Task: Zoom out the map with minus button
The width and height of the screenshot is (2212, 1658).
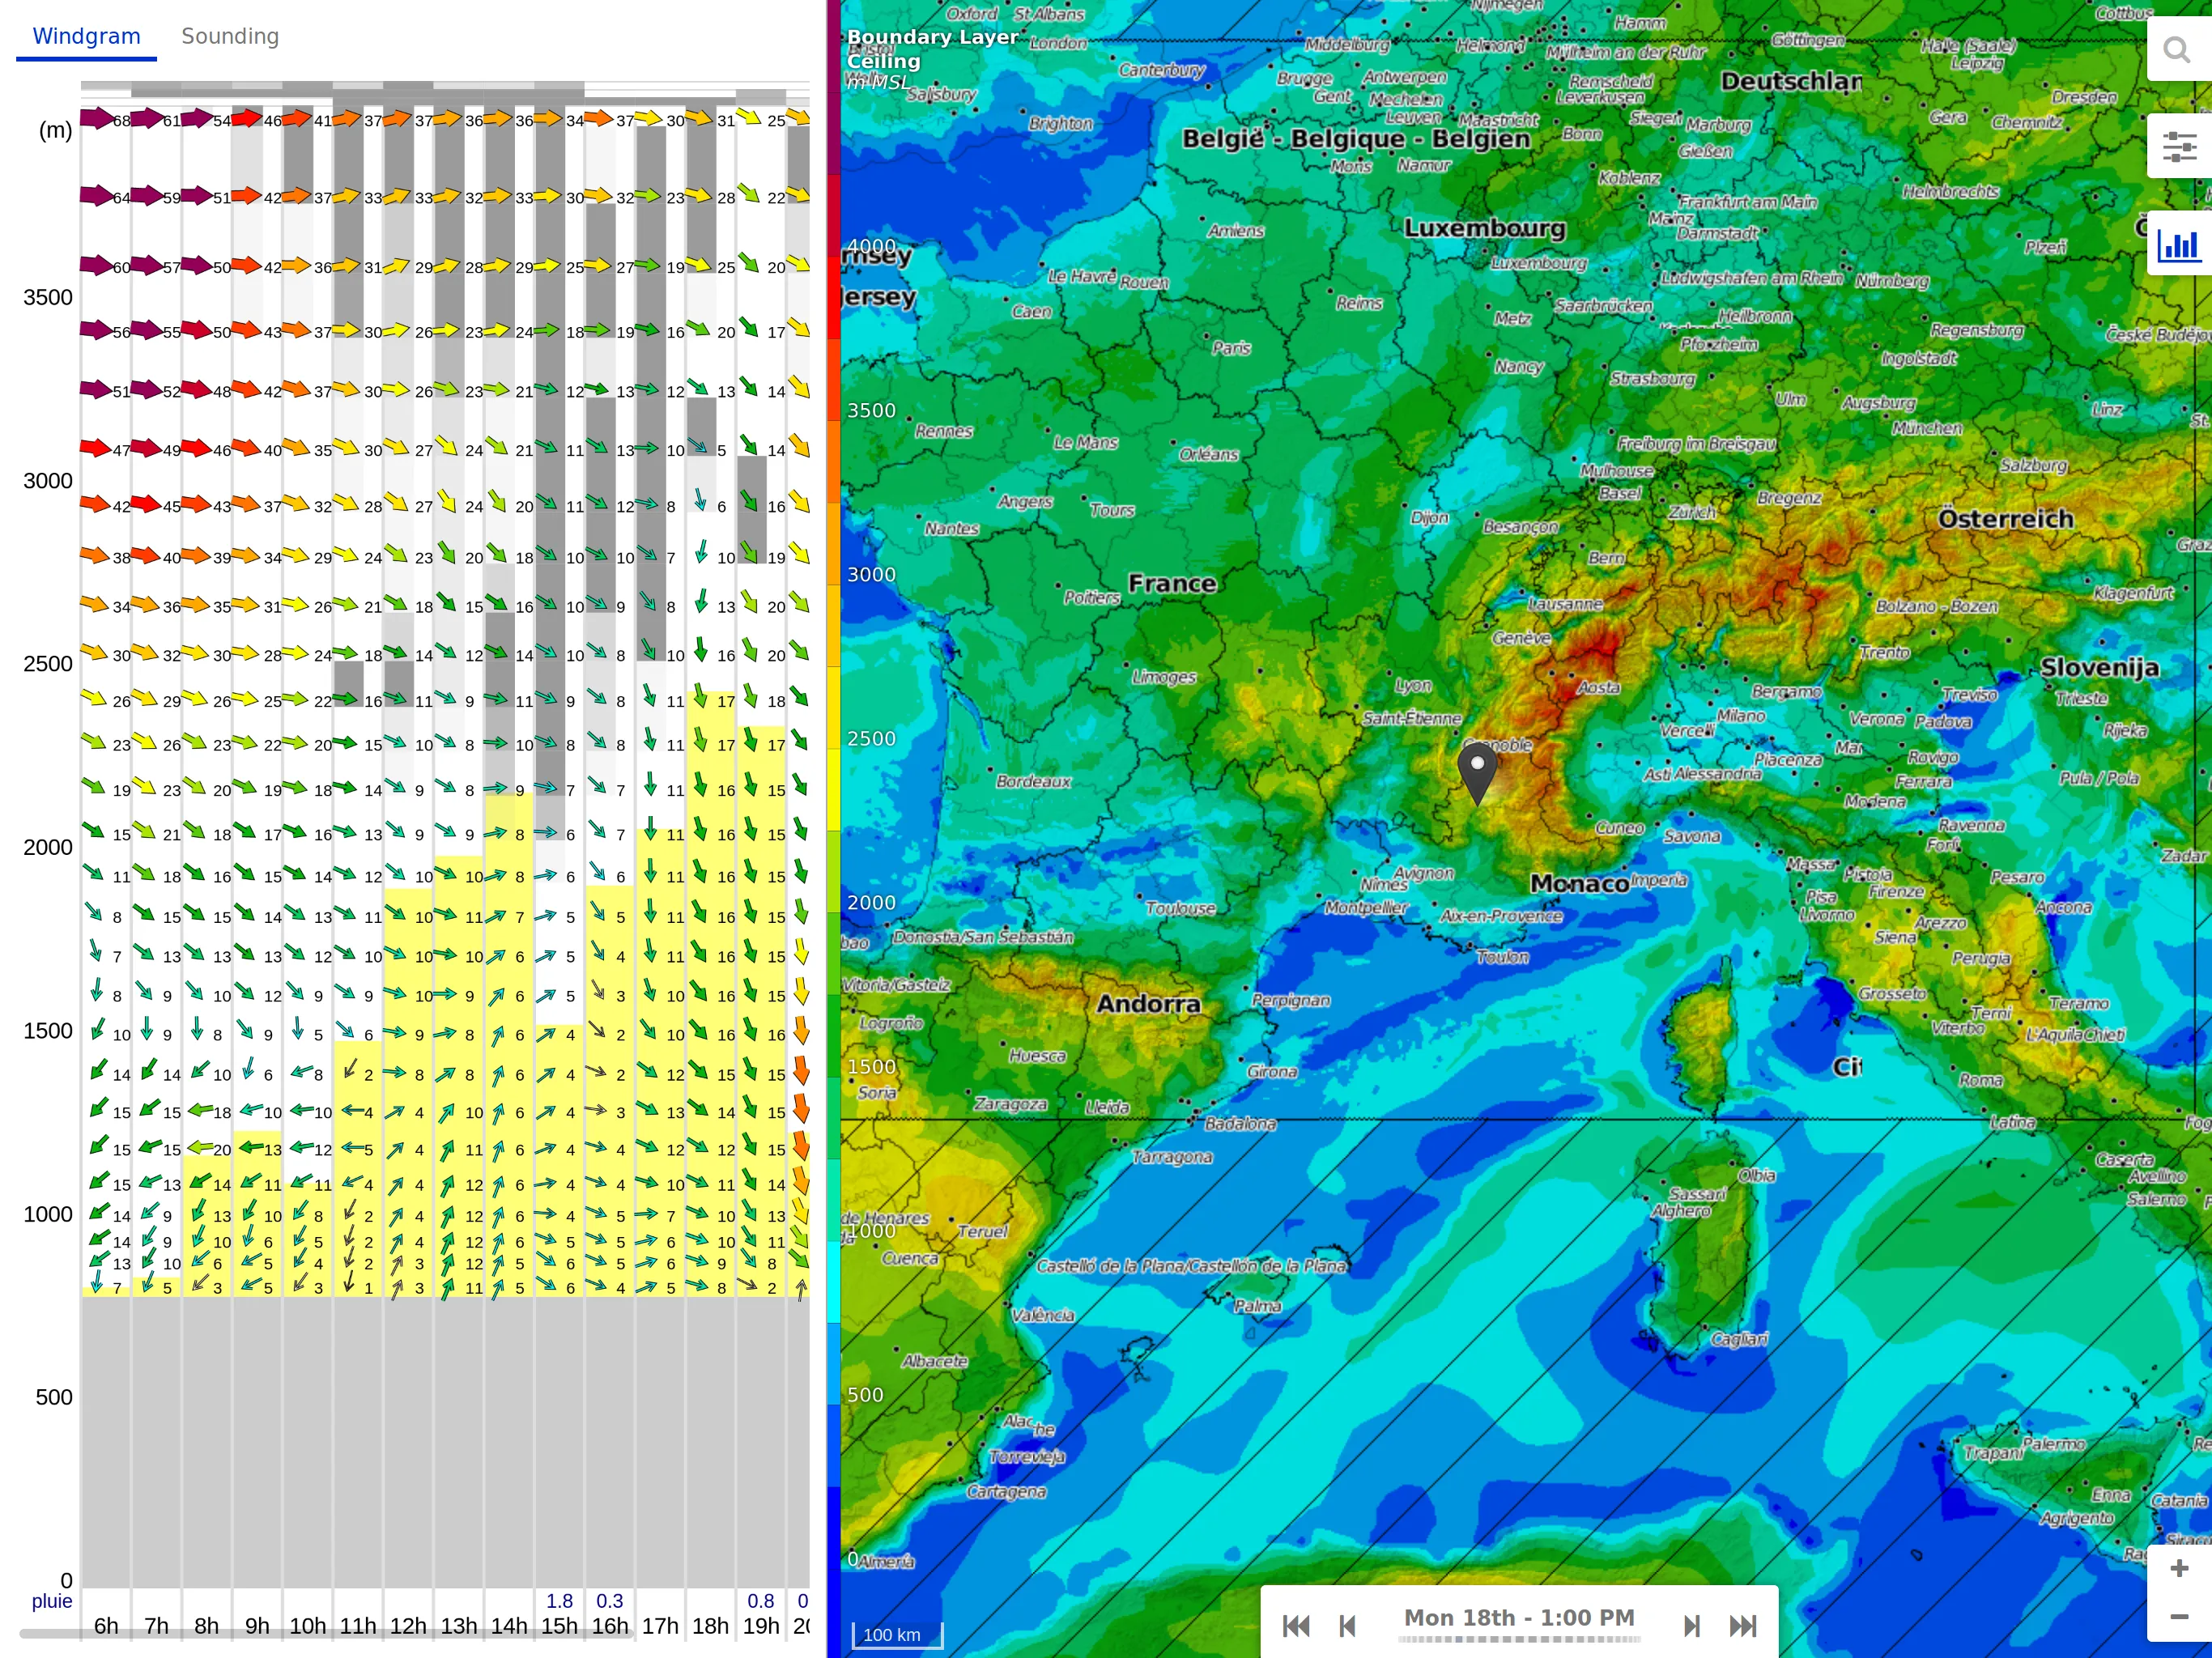Action: (x=2178, y=1617)
